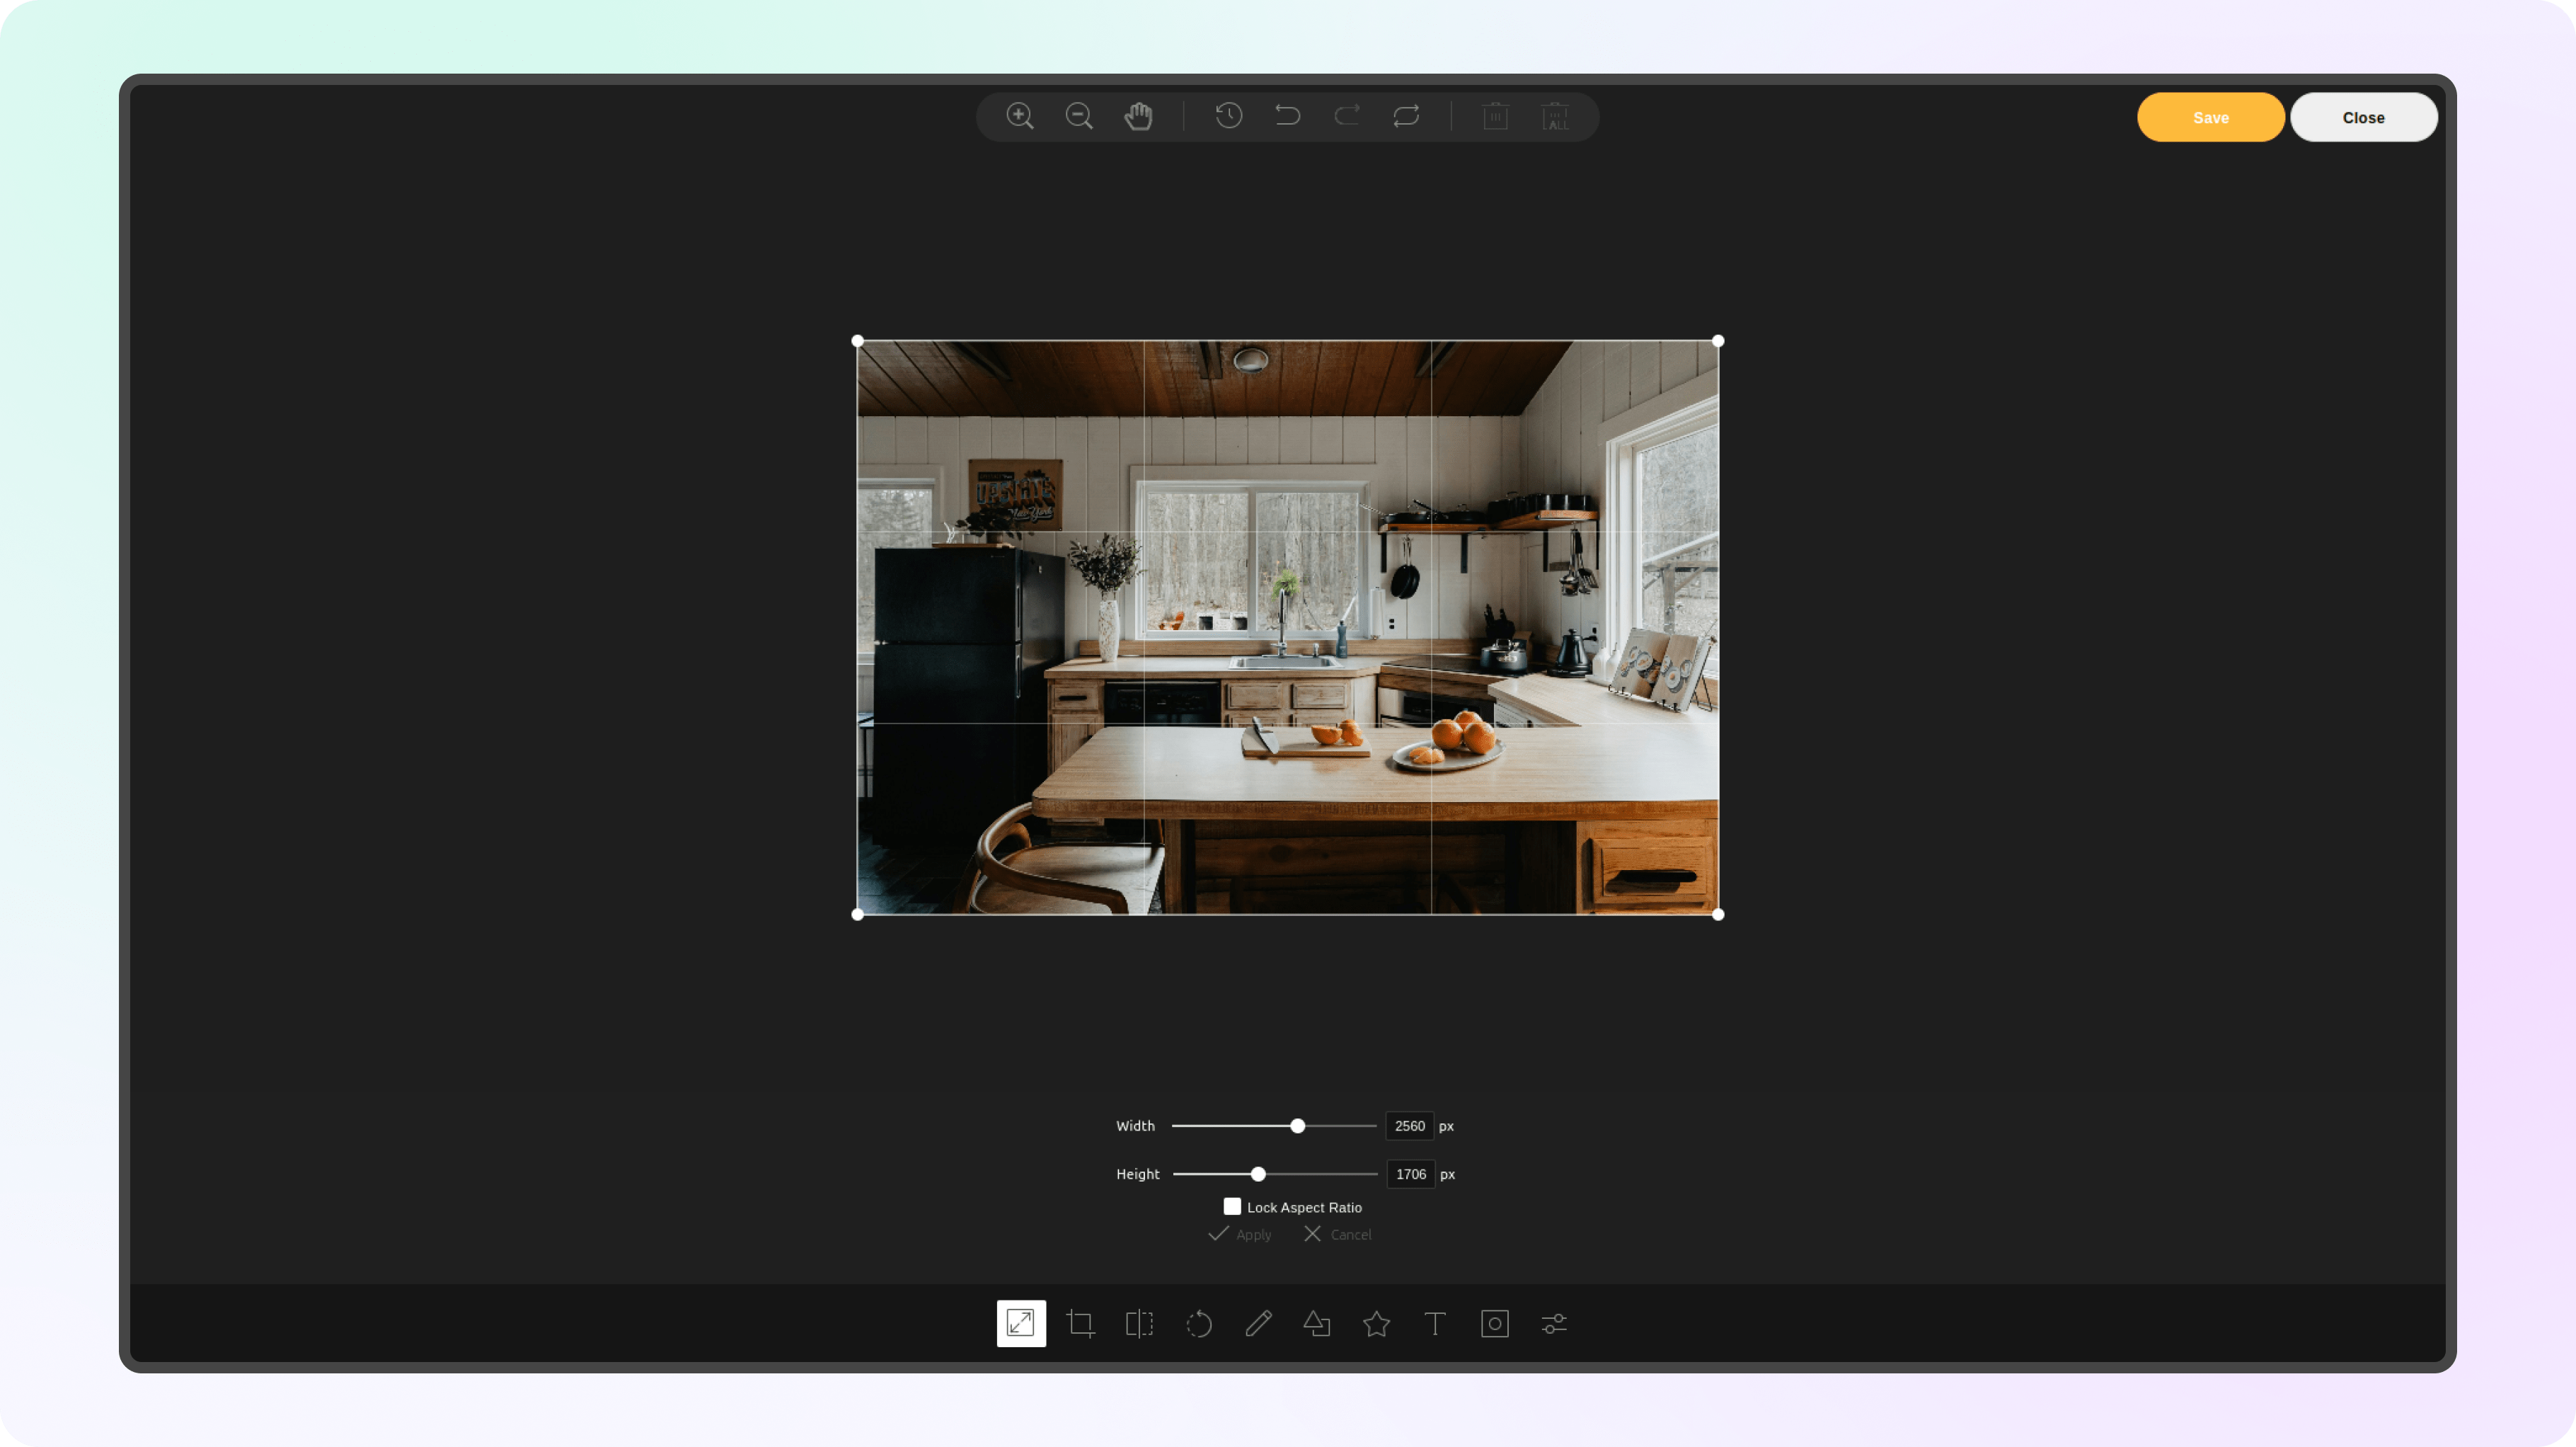Click the kitchen photo on the canvas
Image resolution: width=2576 pixels, height=1447 pixels.
[x=1288, y=628]
